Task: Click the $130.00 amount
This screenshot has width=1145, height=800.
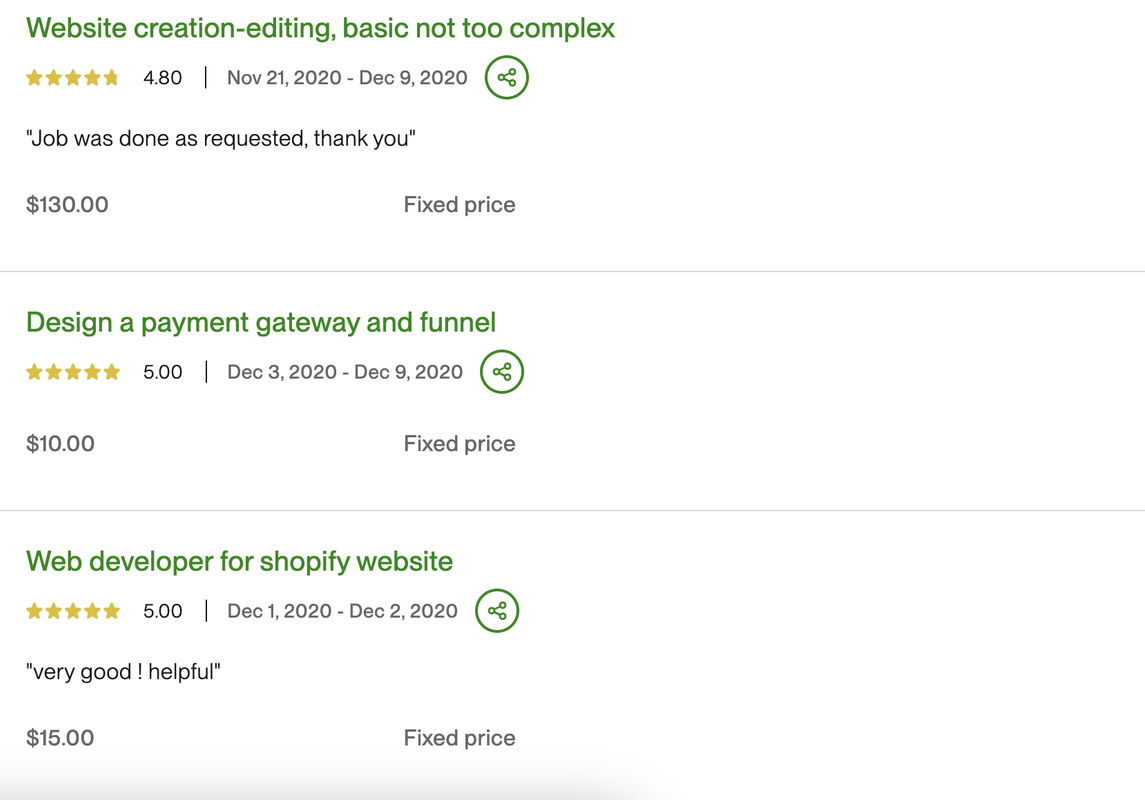Action: pyautogui.click(x=67, y=205)
